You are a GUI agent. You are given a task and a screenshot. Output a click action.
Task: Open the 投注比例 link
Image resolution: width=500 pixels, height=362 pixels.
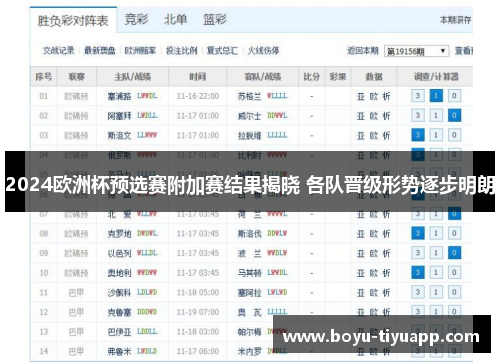click(x=182, y=51)
